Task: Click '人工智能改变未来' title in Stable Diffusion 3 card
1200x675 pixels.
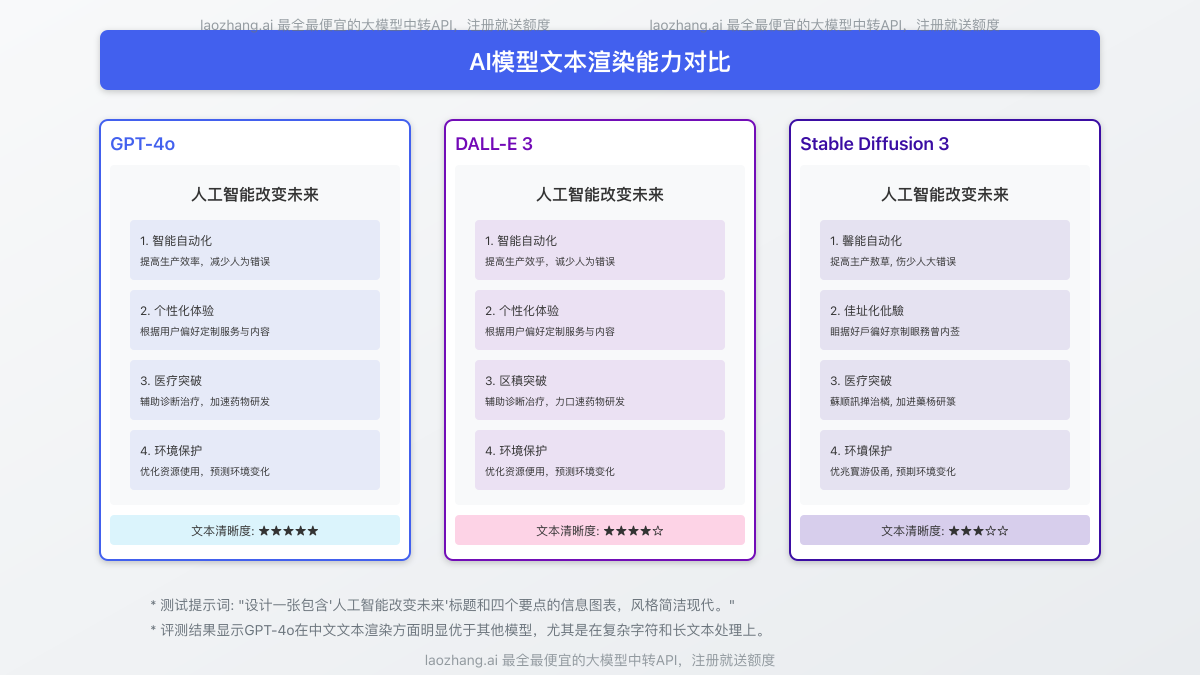Action: click(x=945, y=195)
